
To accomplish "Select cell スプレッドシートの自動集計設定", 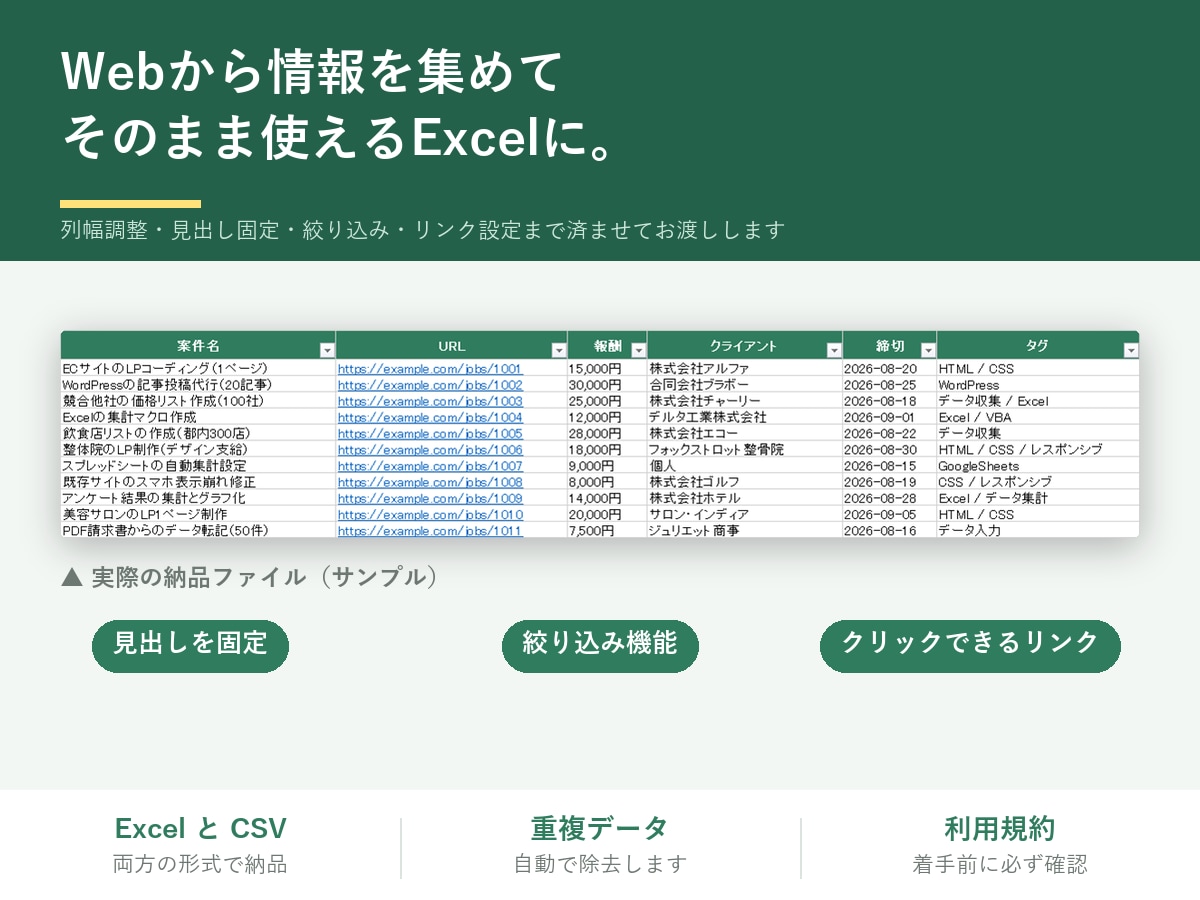I will (198, 466).
